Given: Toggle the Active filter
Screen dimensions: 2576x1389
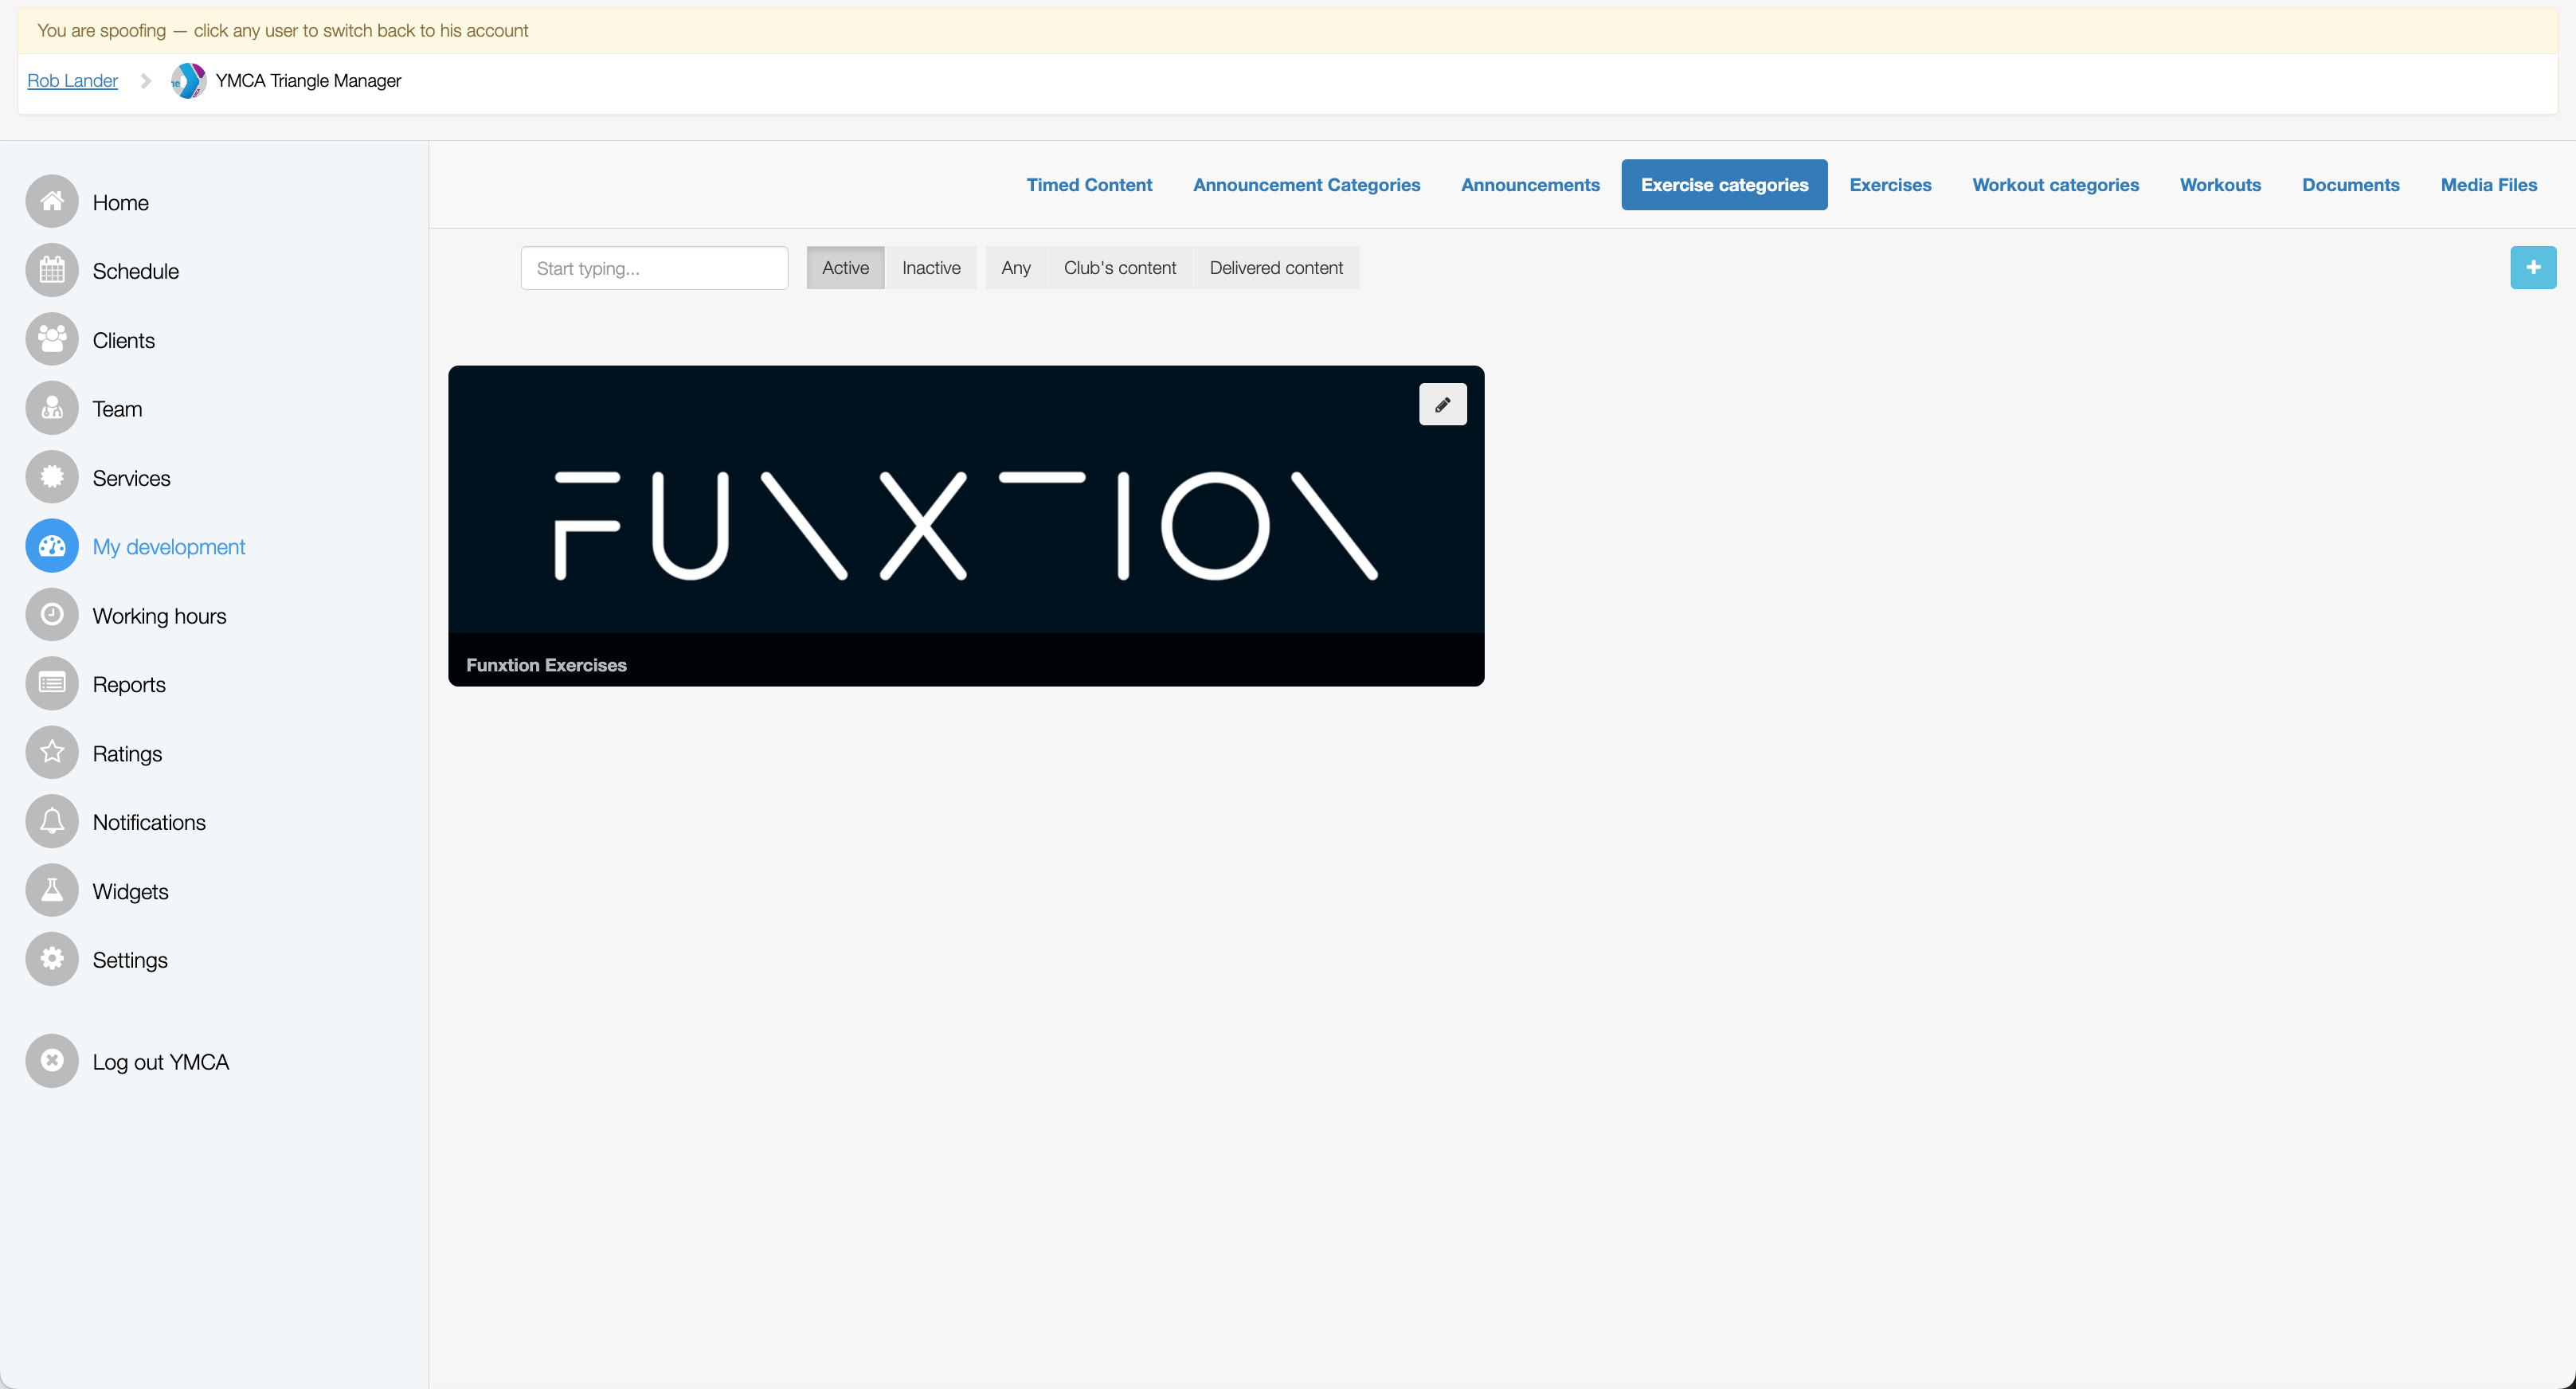Looking at the screenshot, I should point(845,268).
